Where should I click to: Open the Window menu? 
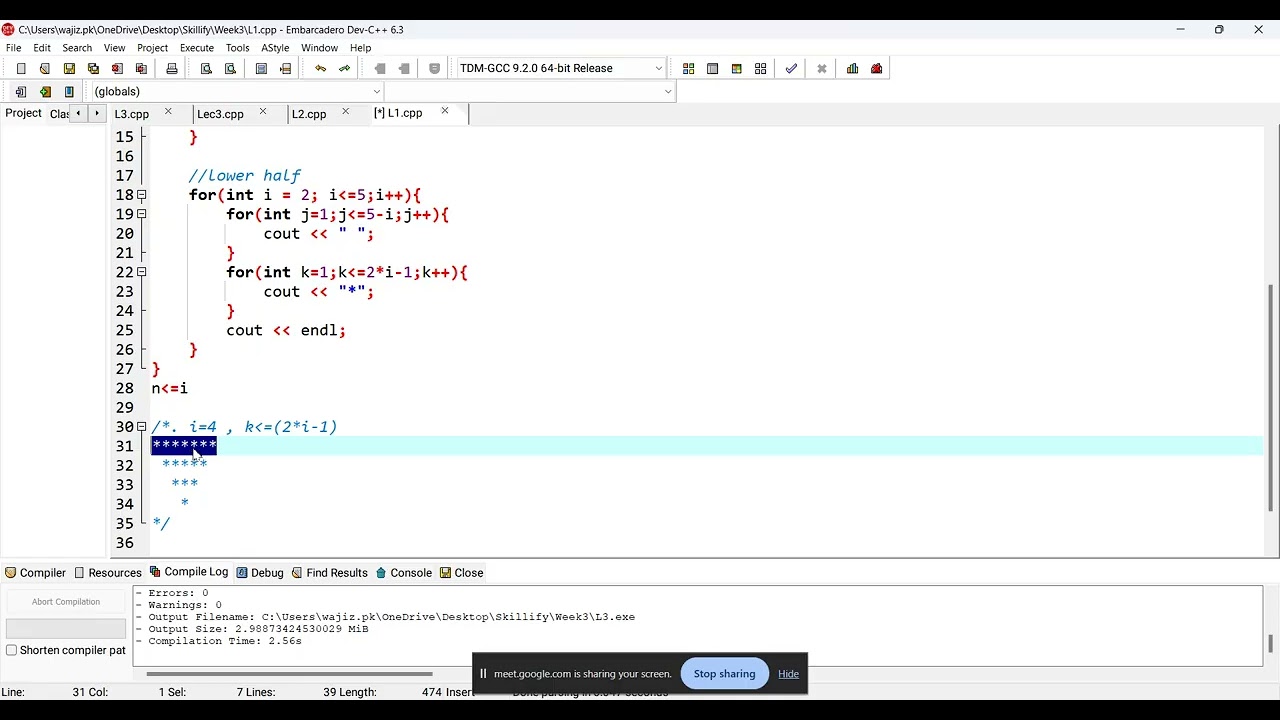pyautogui.click(x=319, y=48)
